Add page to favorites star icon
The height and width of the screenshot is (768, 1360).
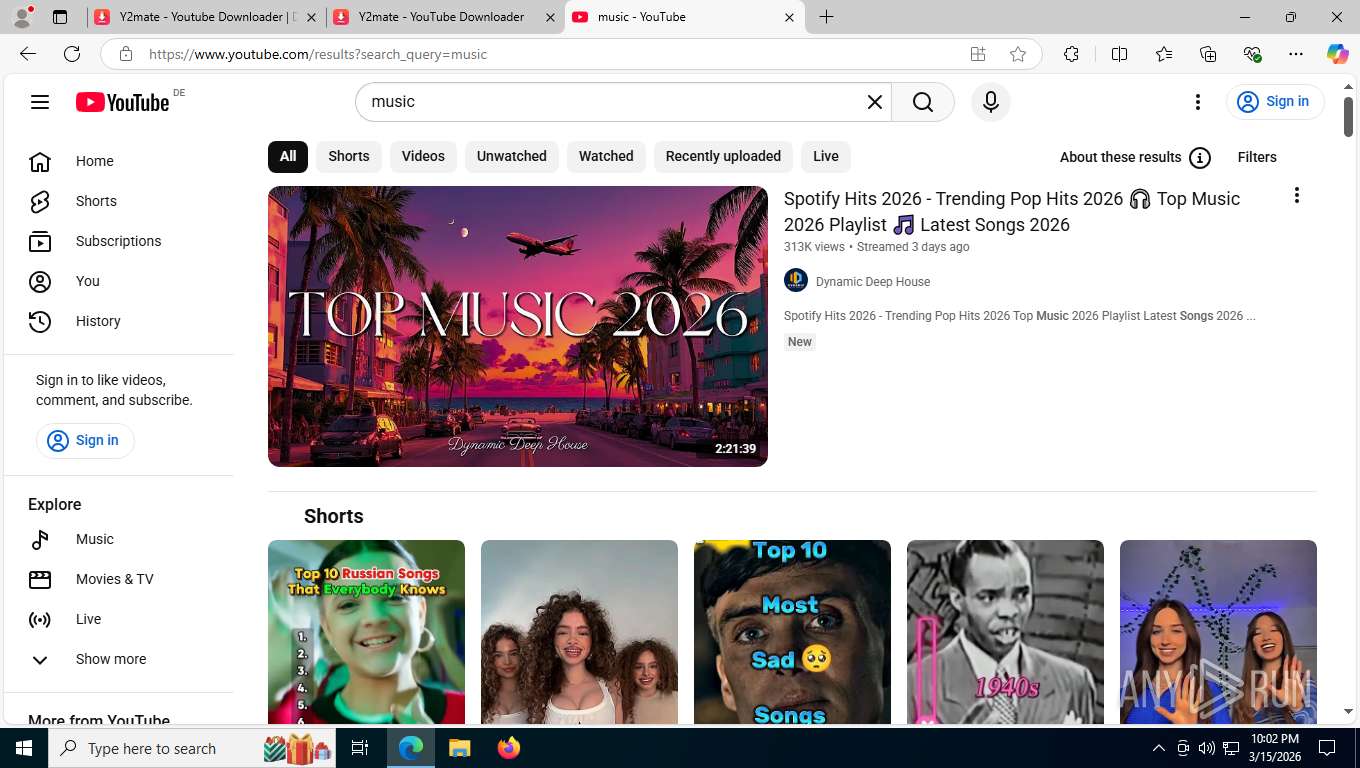tap(1018, 54)
